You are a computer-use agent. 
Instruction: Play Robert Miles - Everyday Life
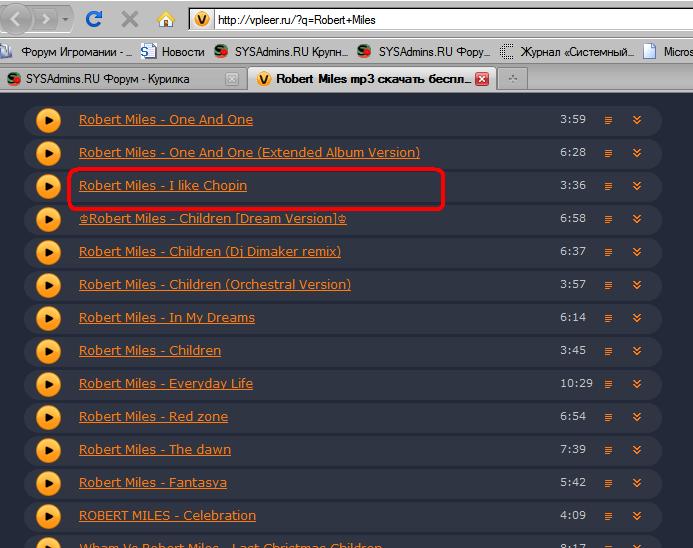point(48,384)
